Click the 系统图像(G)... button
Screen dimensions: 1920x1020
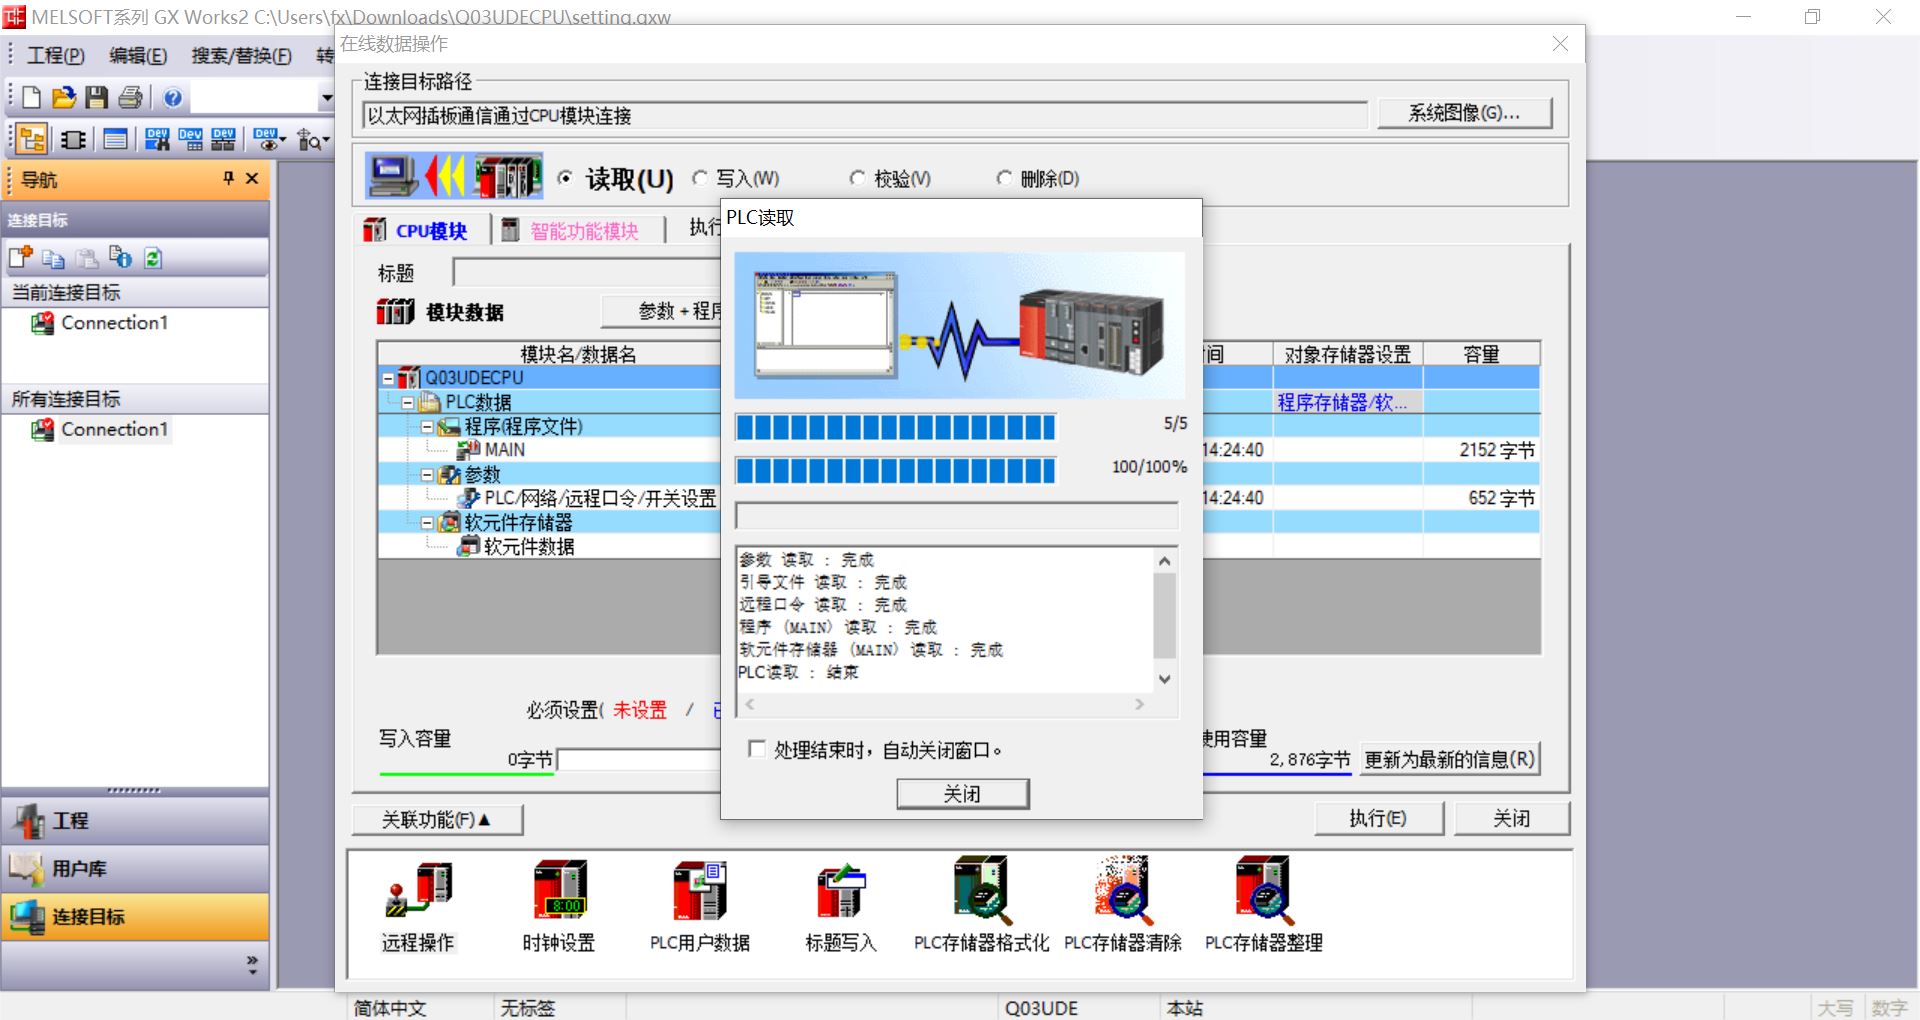point(1464,112)
